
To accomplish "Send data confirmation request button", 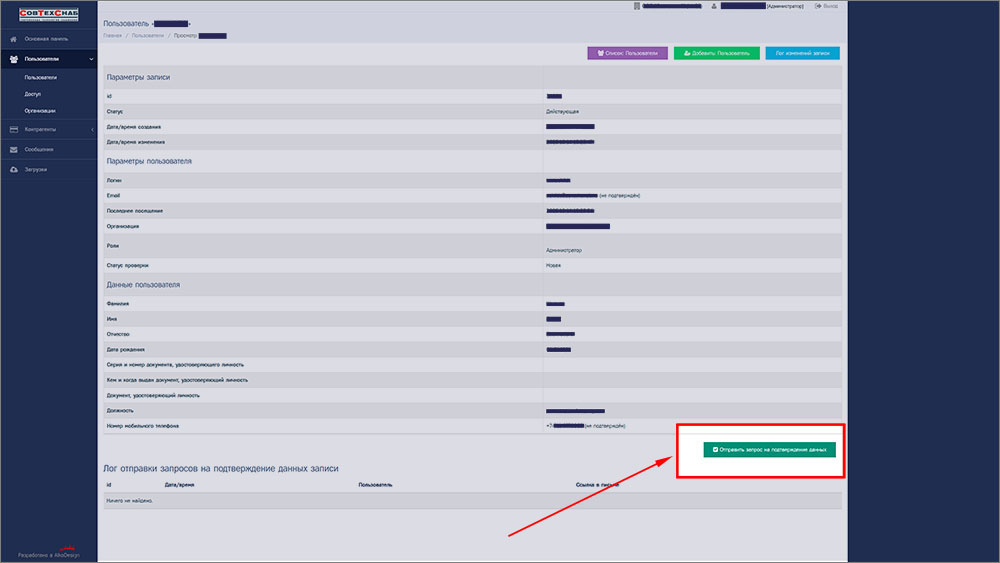I will coord(769,450).
